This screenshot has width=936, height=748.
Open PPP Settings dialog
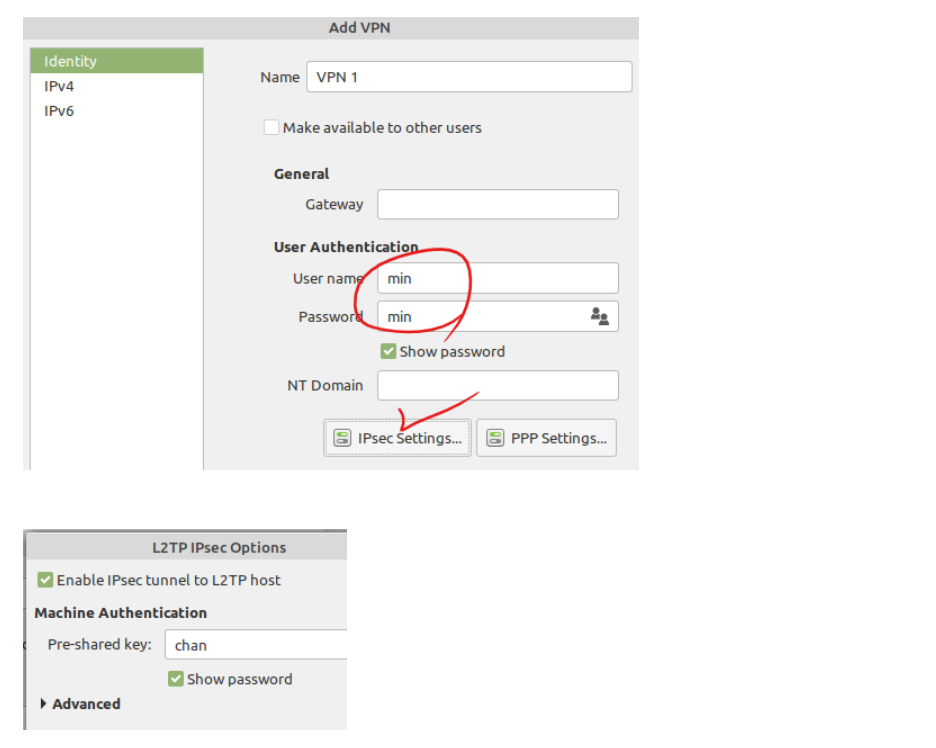tap(546, 438)
